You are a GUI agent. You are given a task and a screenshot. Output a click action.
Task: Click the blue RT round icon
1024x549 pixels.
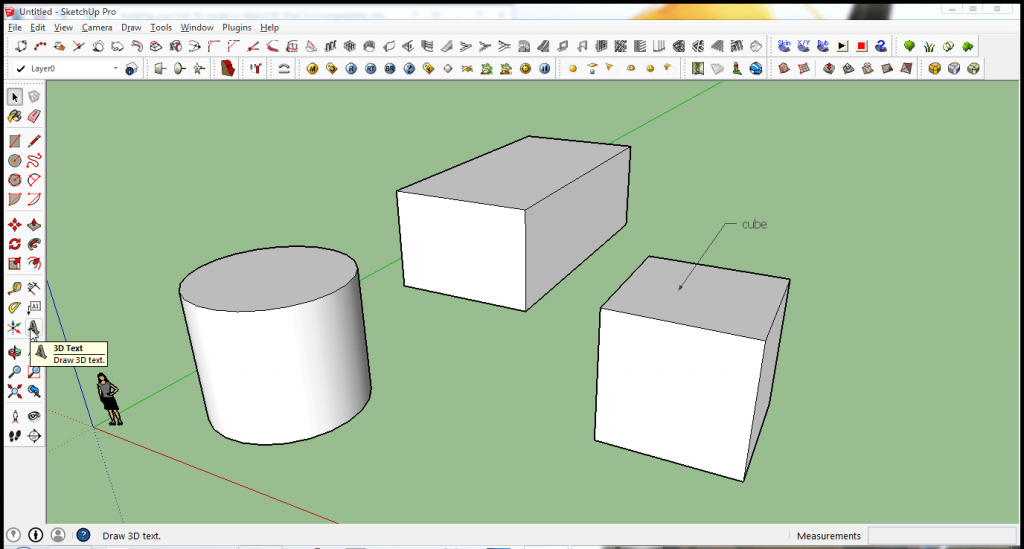tap(370, 69)
